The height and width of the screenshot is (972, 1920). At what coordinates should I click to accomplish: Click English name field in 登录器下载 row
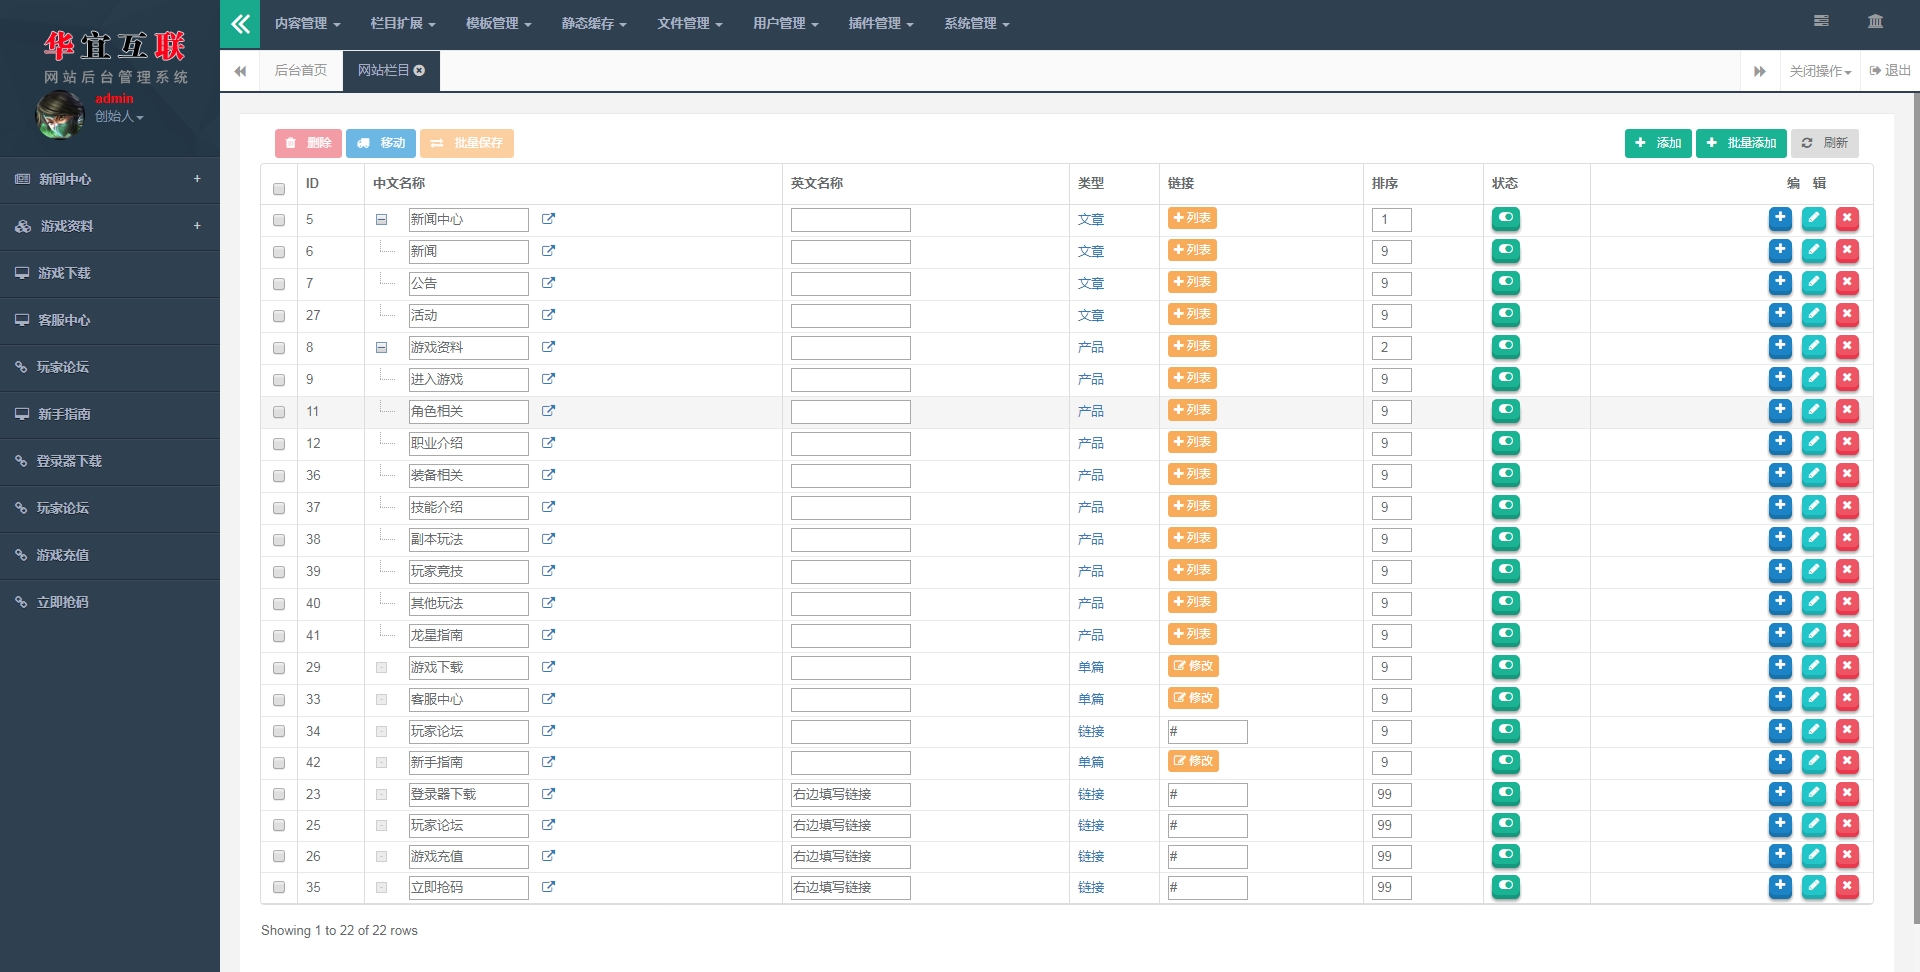tap(850, 795)
